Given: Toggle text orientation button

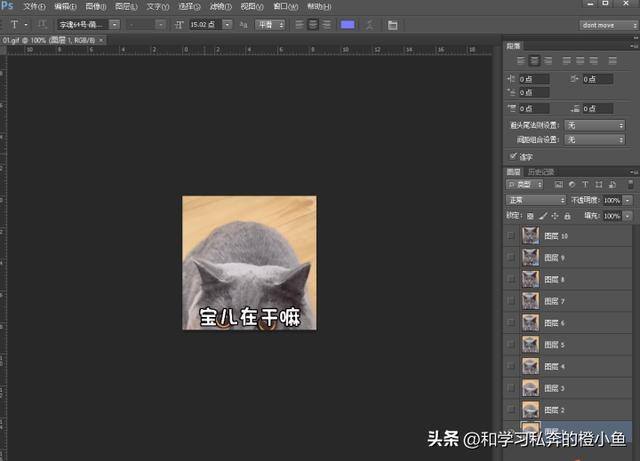Looking at the screenshot, I should click(42, 24).
